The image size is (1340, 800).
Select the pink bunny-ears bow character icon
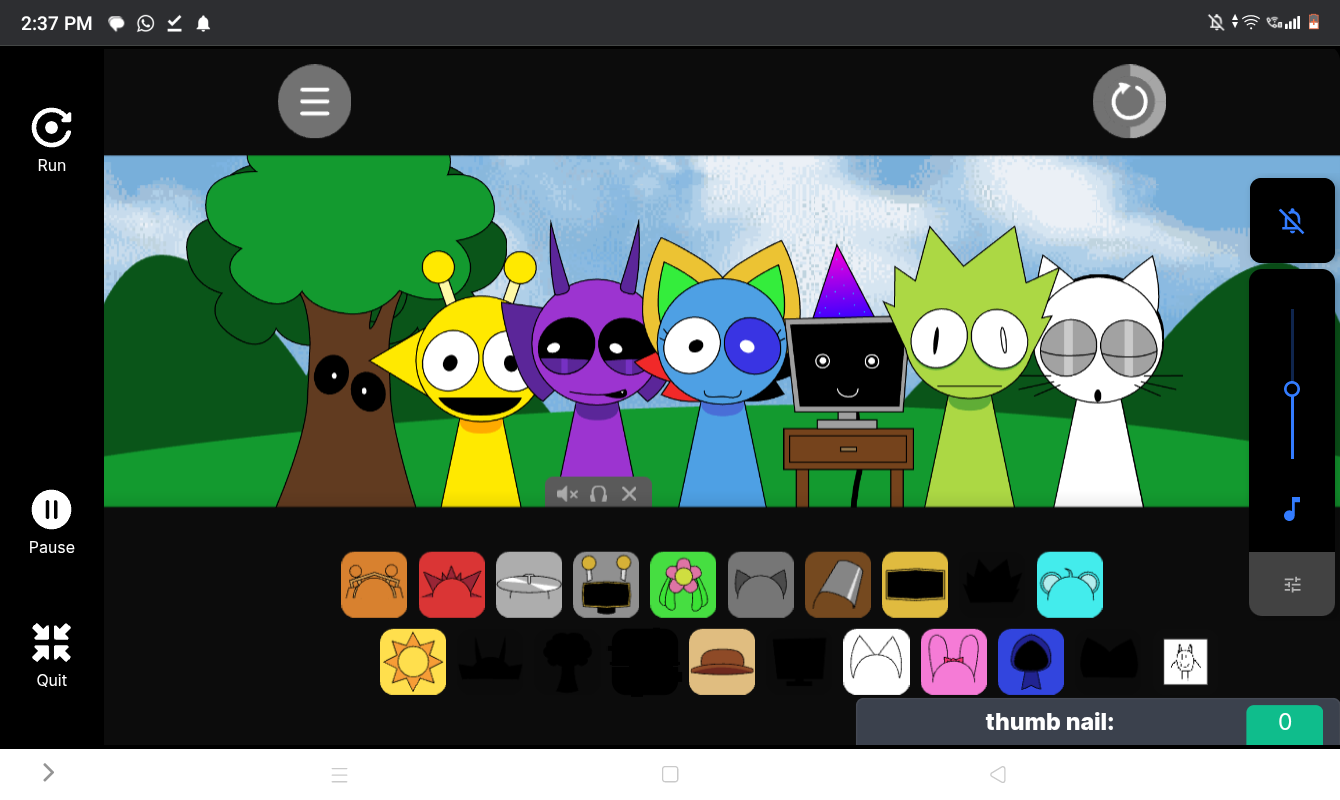tap(954, 662)
